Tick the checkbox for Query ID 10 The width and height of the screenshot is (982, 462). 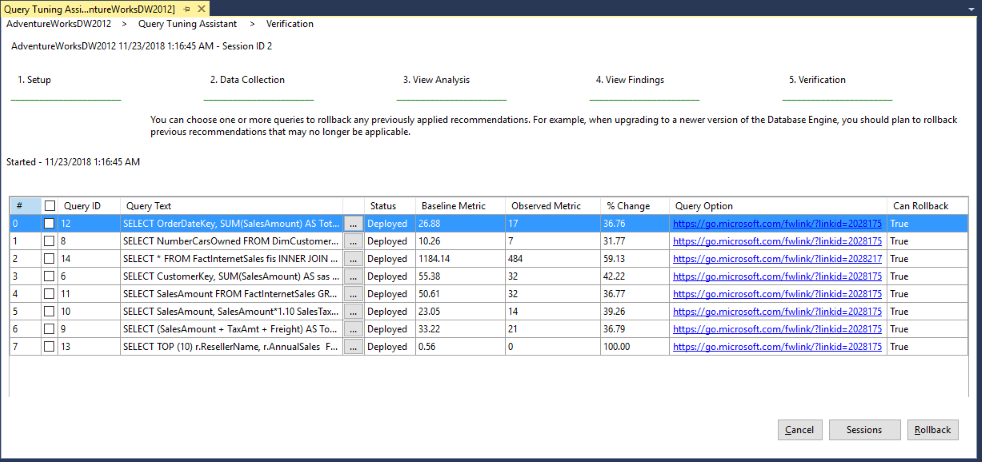tap(49, 312)
